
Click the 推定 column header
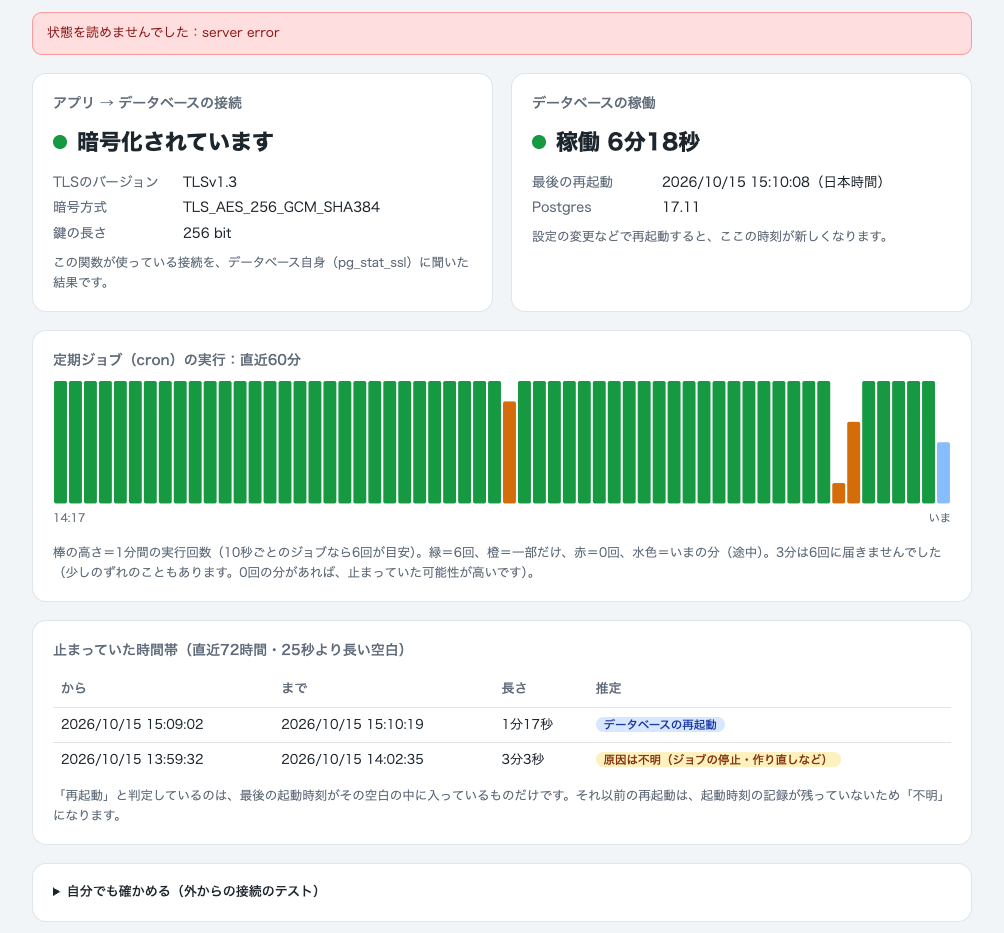[608, 688]
